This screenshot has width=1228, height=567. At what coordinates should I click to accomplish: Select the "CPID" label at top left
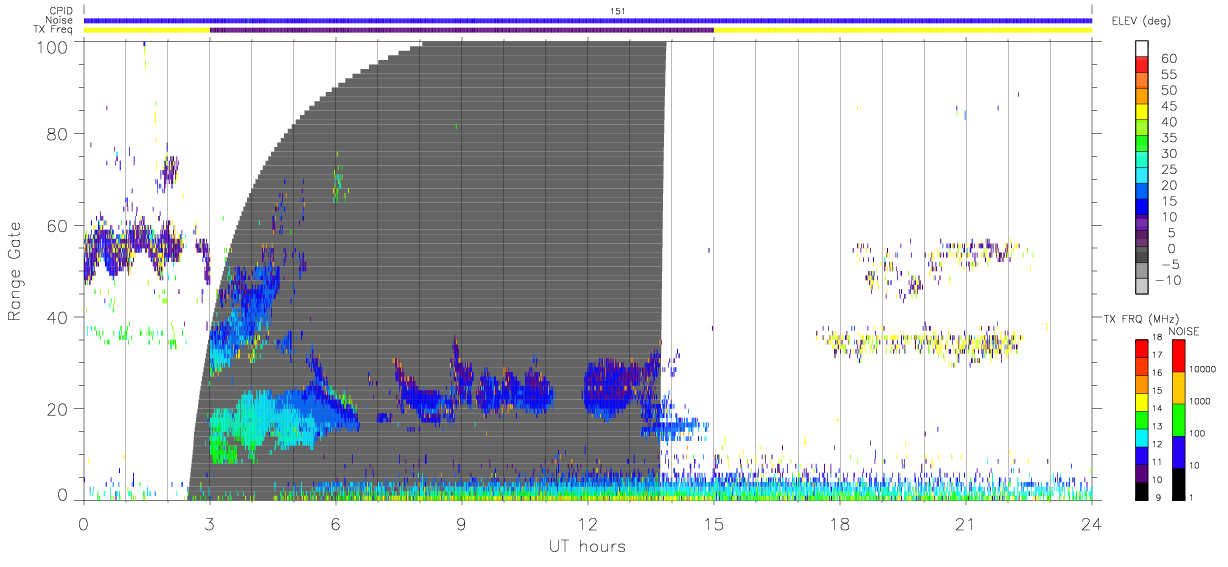[61, 11]
